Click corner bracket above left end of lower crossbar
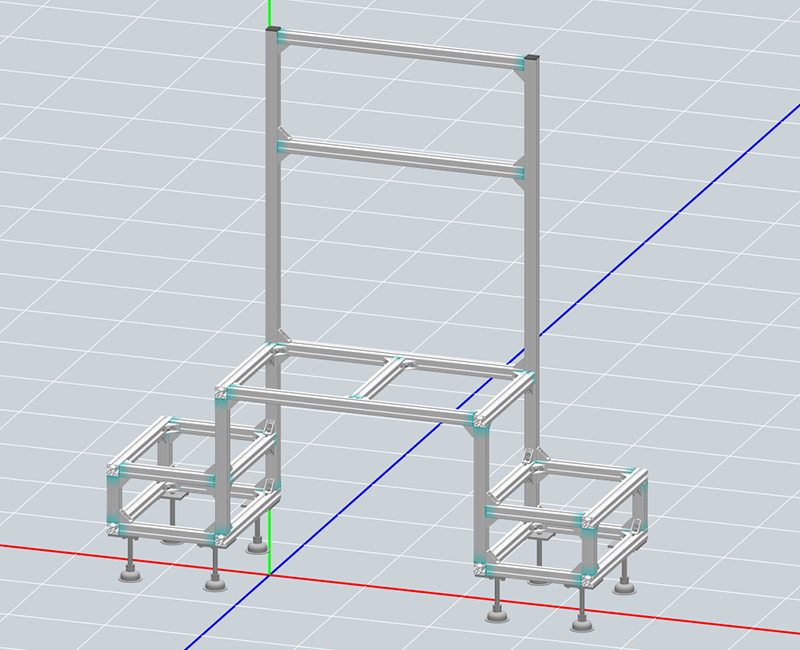The image size is (800, 650). (285, 132)
